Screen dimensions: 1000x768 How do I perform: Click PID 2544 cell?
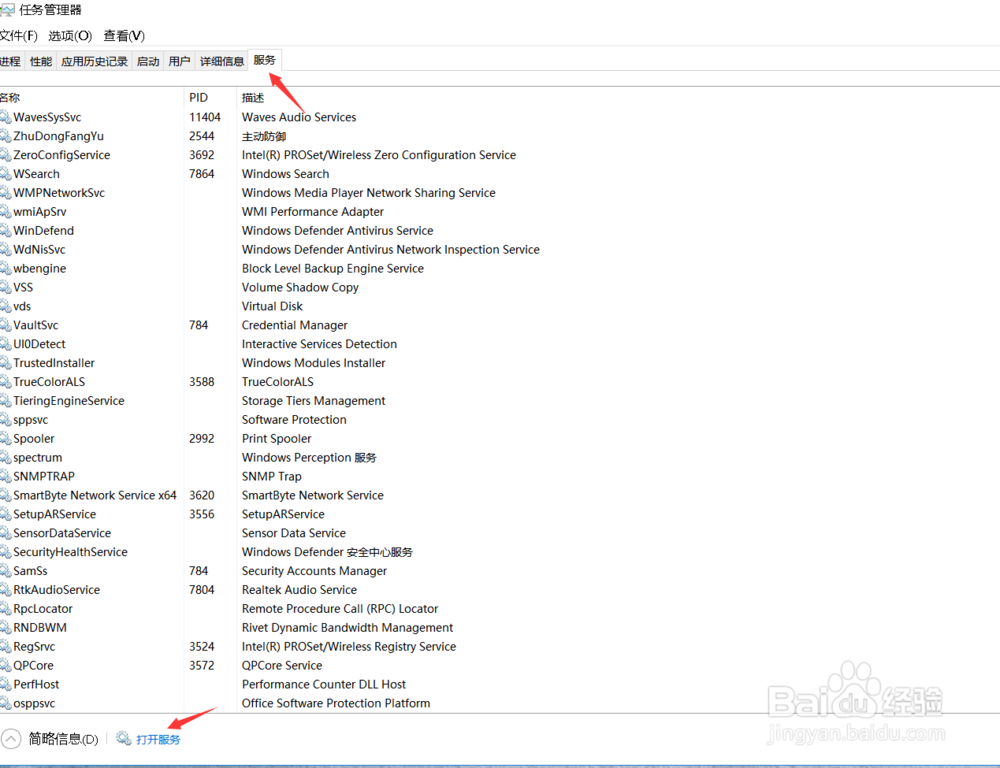click(202, 136)
